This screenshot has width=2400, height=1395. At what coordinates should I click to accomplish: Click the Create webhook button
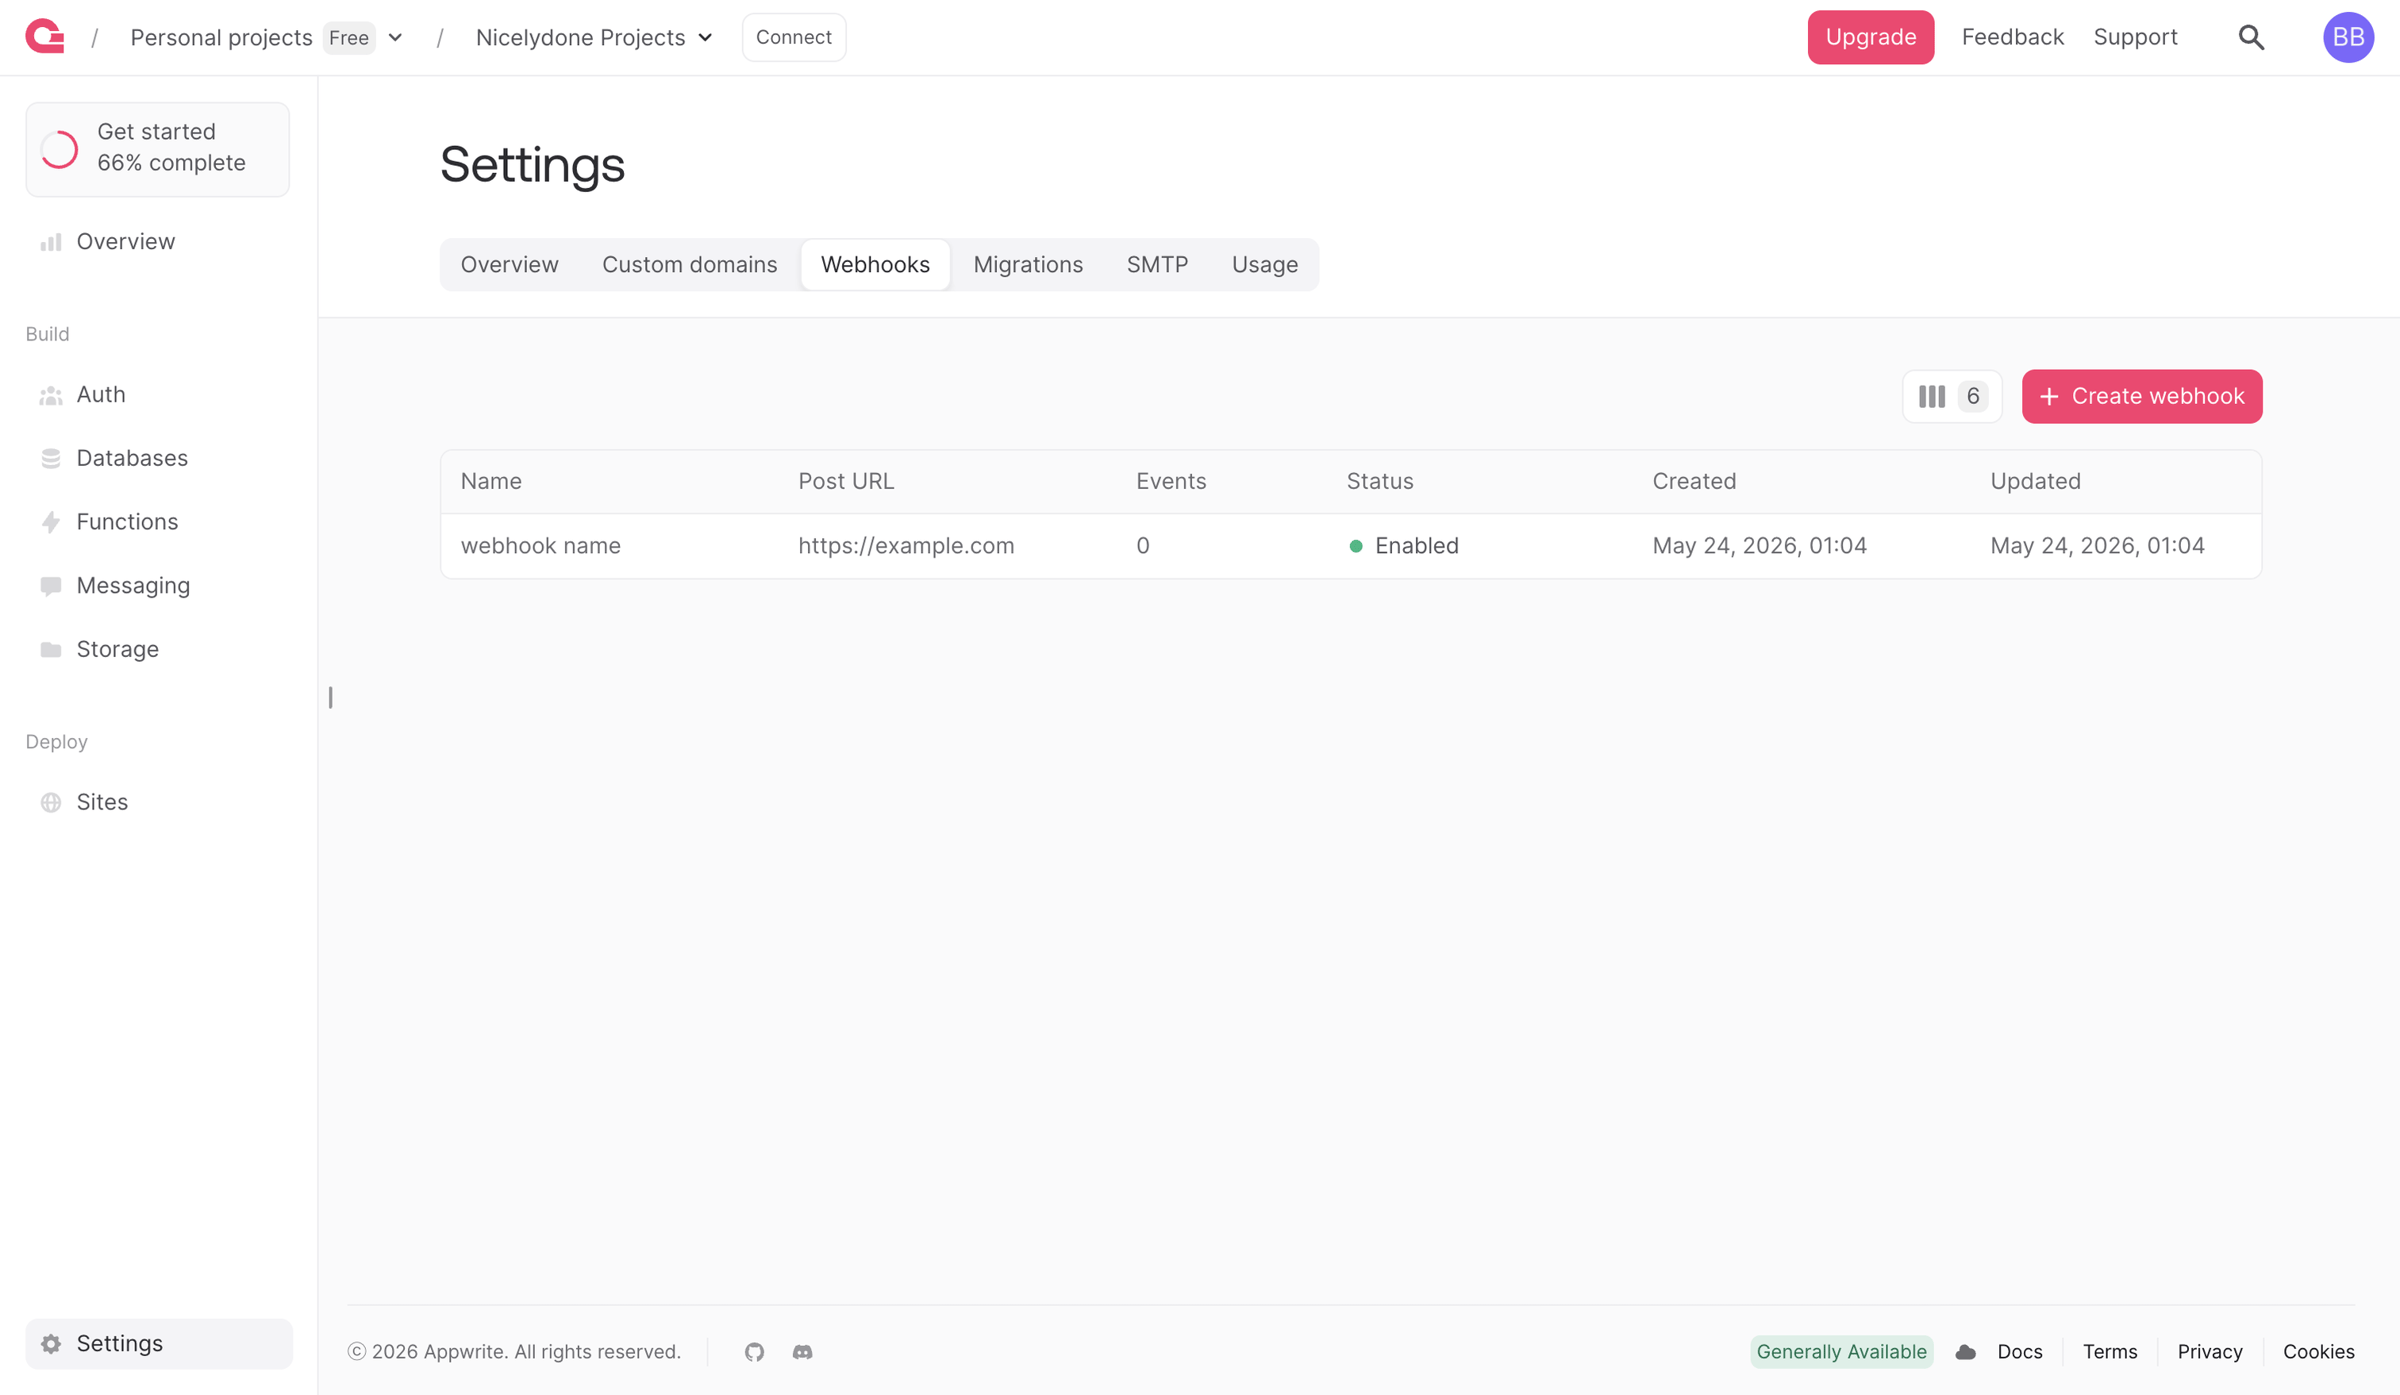[x=2141, y=396]
